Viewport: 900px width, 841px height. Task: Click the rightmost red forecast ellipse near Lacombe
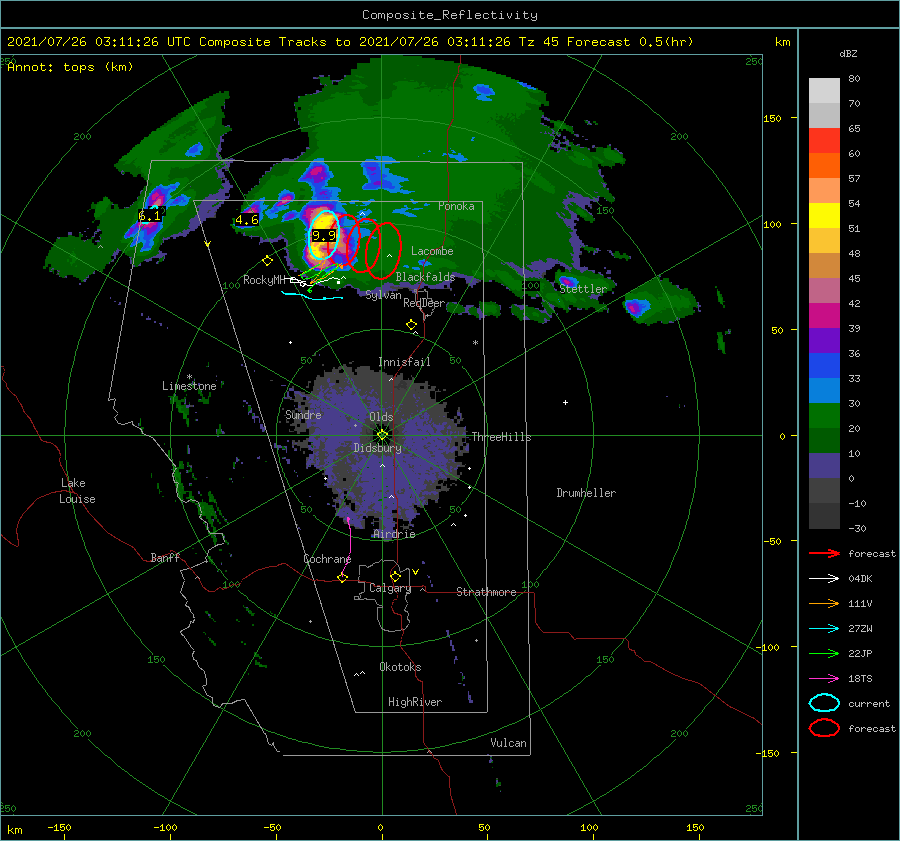coord(383,251)
